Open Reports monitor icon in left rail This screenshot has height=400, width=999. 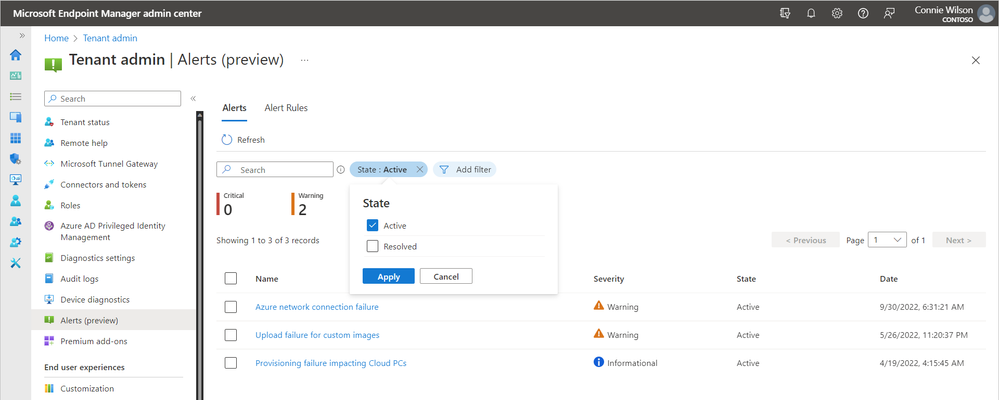16,180
